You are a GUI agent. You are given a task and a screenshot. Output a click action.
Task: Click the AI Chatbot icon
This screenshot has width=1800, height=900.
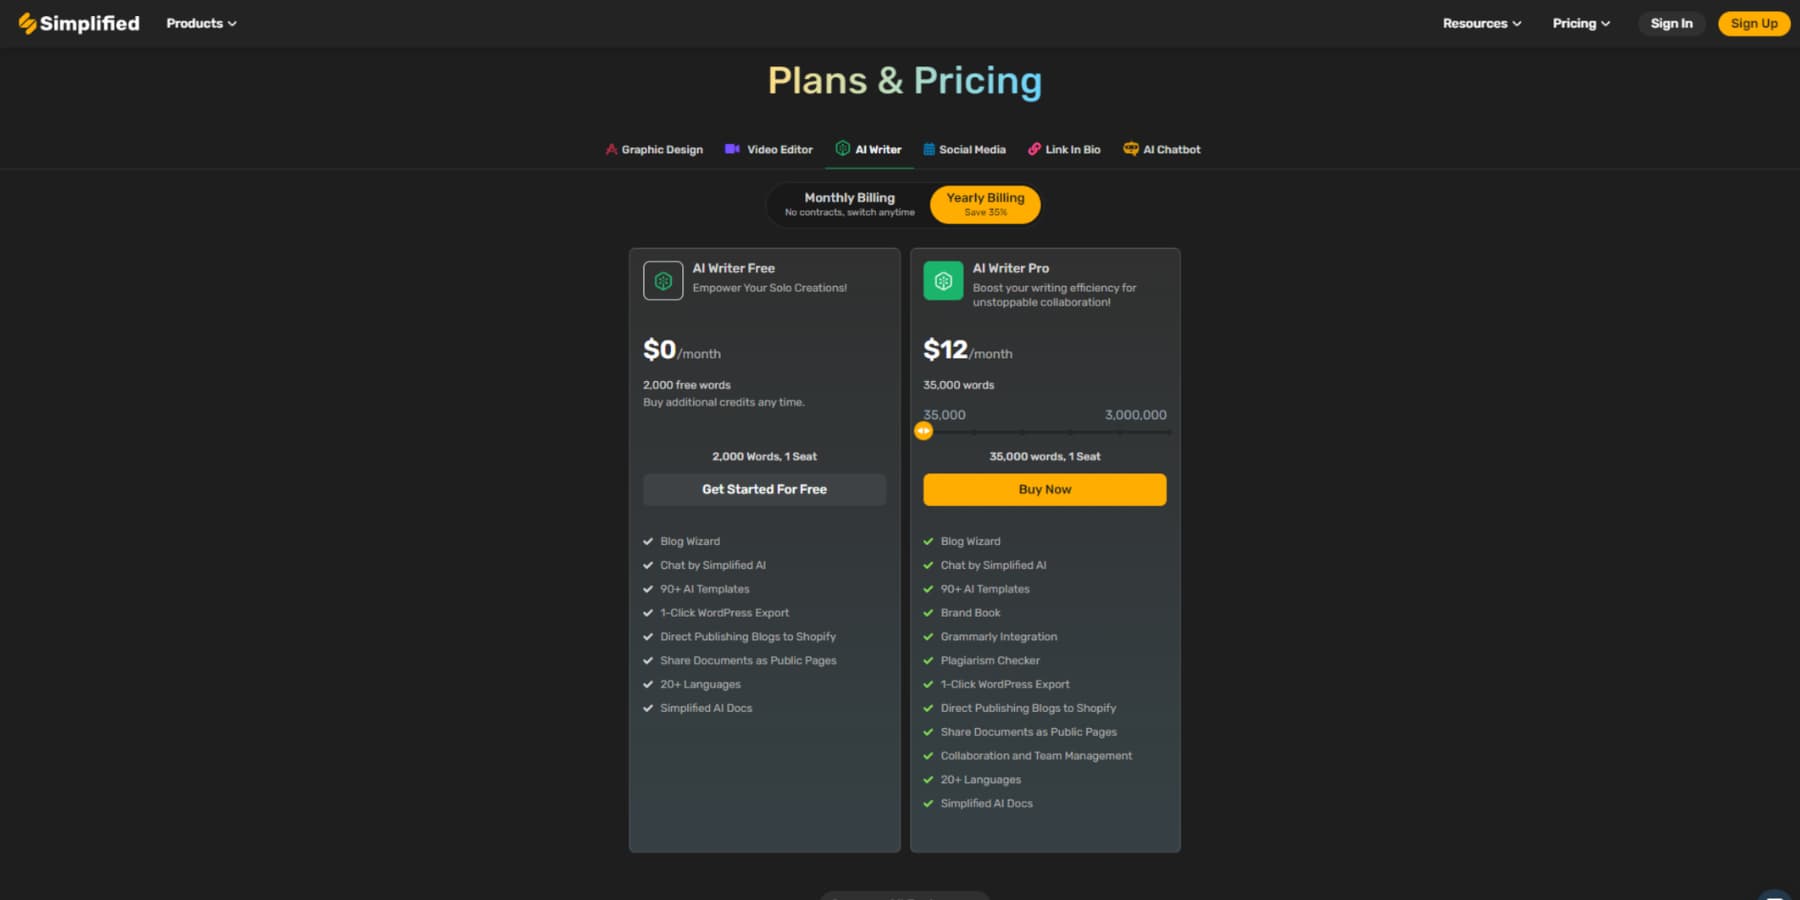pos(1131,148)
